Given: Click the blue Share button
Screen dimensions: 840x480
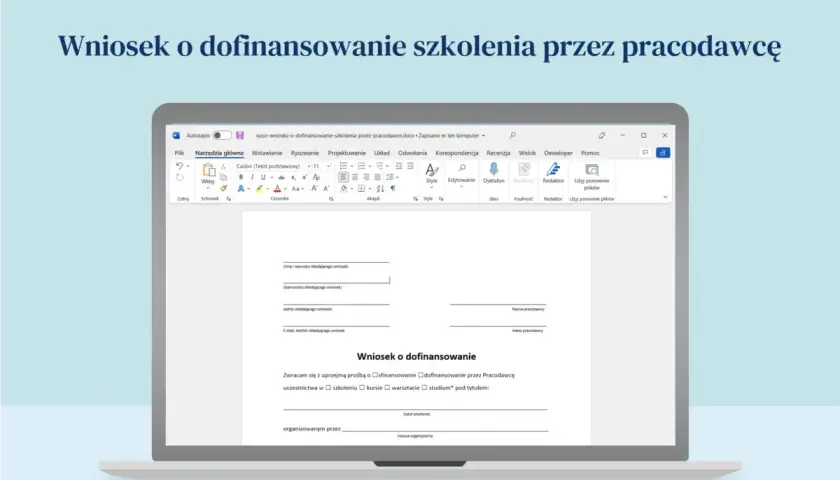Looking at the screenshot, I should click(x=663, y=153).
